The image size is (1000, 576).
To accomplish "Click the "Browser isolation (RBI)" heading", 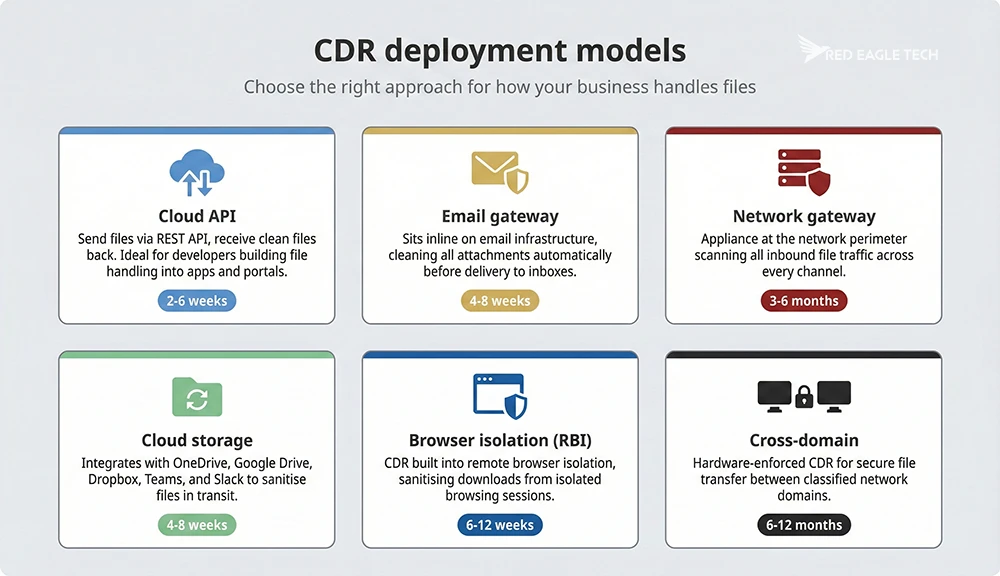I will click(x=499, y=439).
